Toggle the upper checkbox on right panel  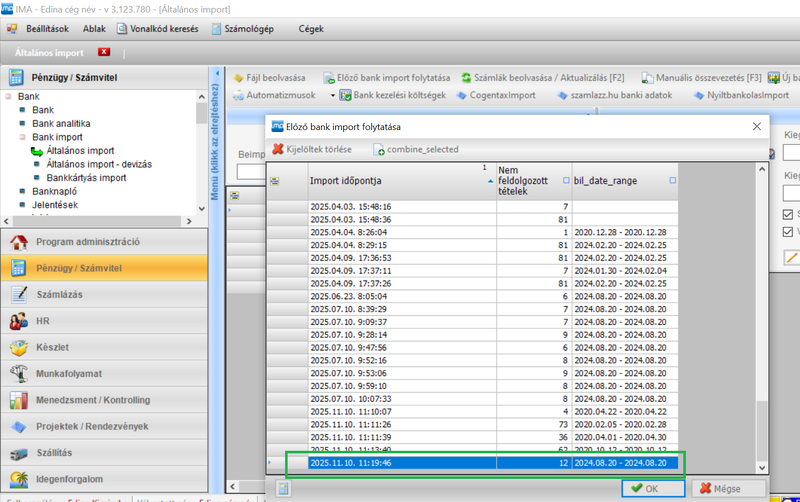click(x=788, y=215)
